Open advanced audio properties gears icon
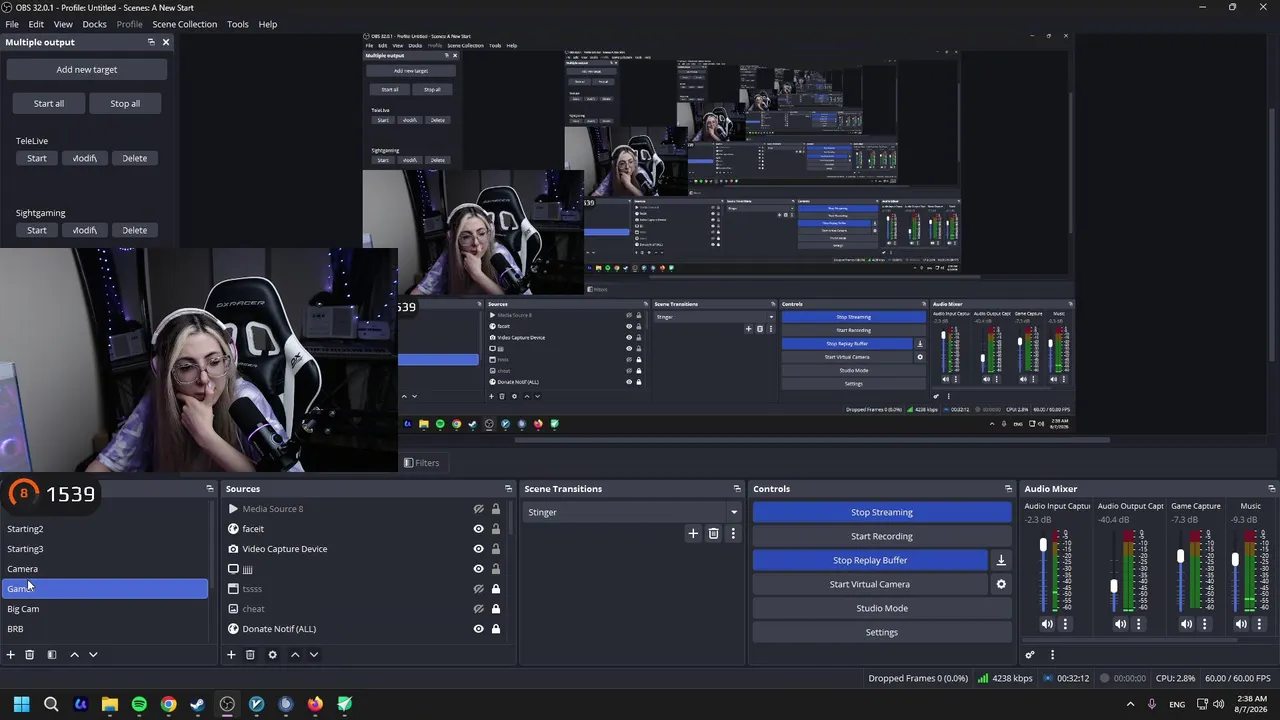1280x720 pixels. pos(1030,655)
